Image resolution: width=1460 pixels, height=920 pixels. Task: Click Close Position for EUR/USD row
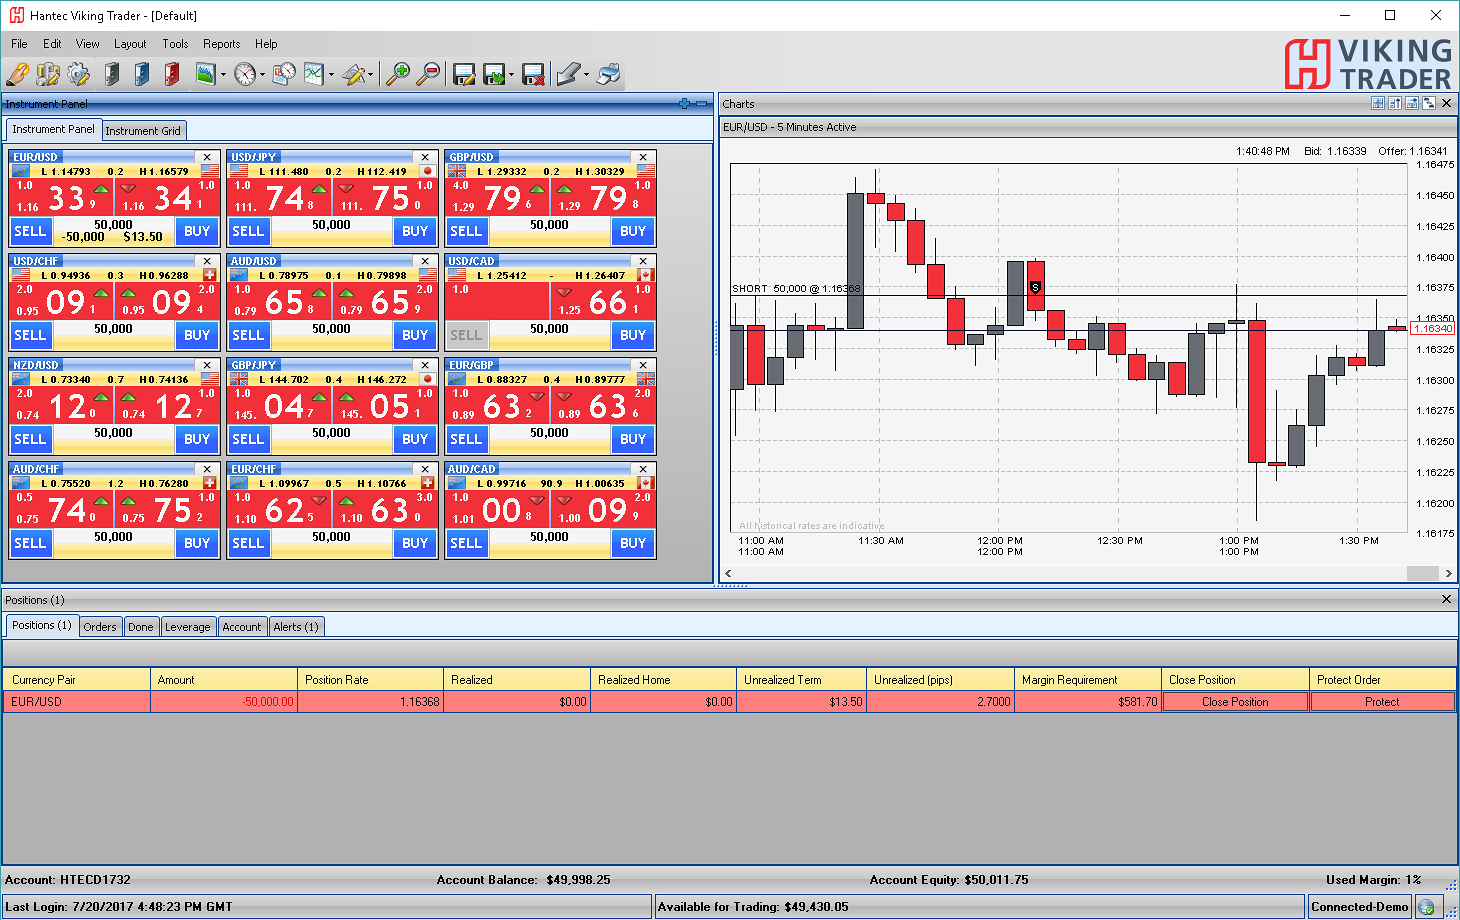(x=1235, y=702)
